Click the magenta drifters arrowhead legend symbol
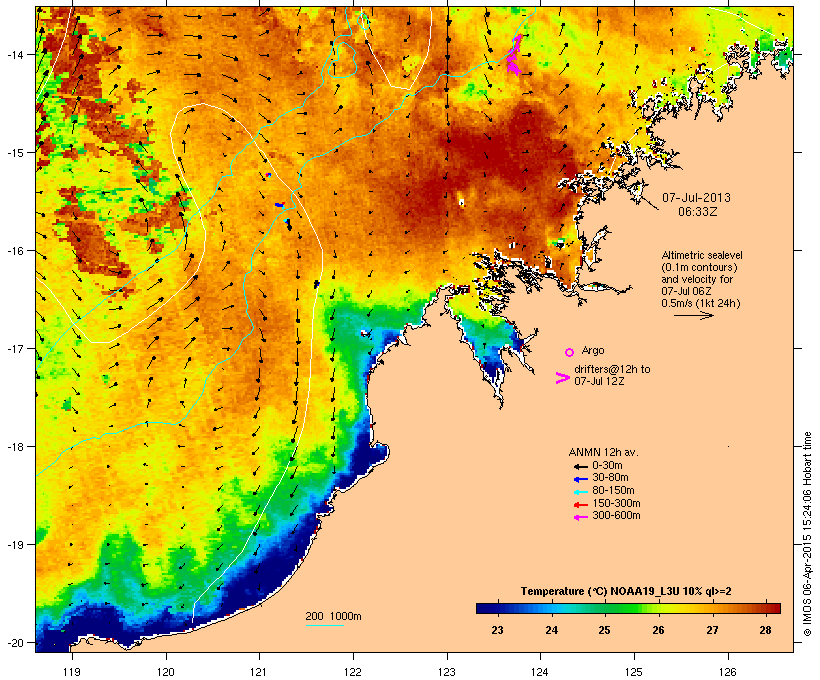 click(562, 378)
